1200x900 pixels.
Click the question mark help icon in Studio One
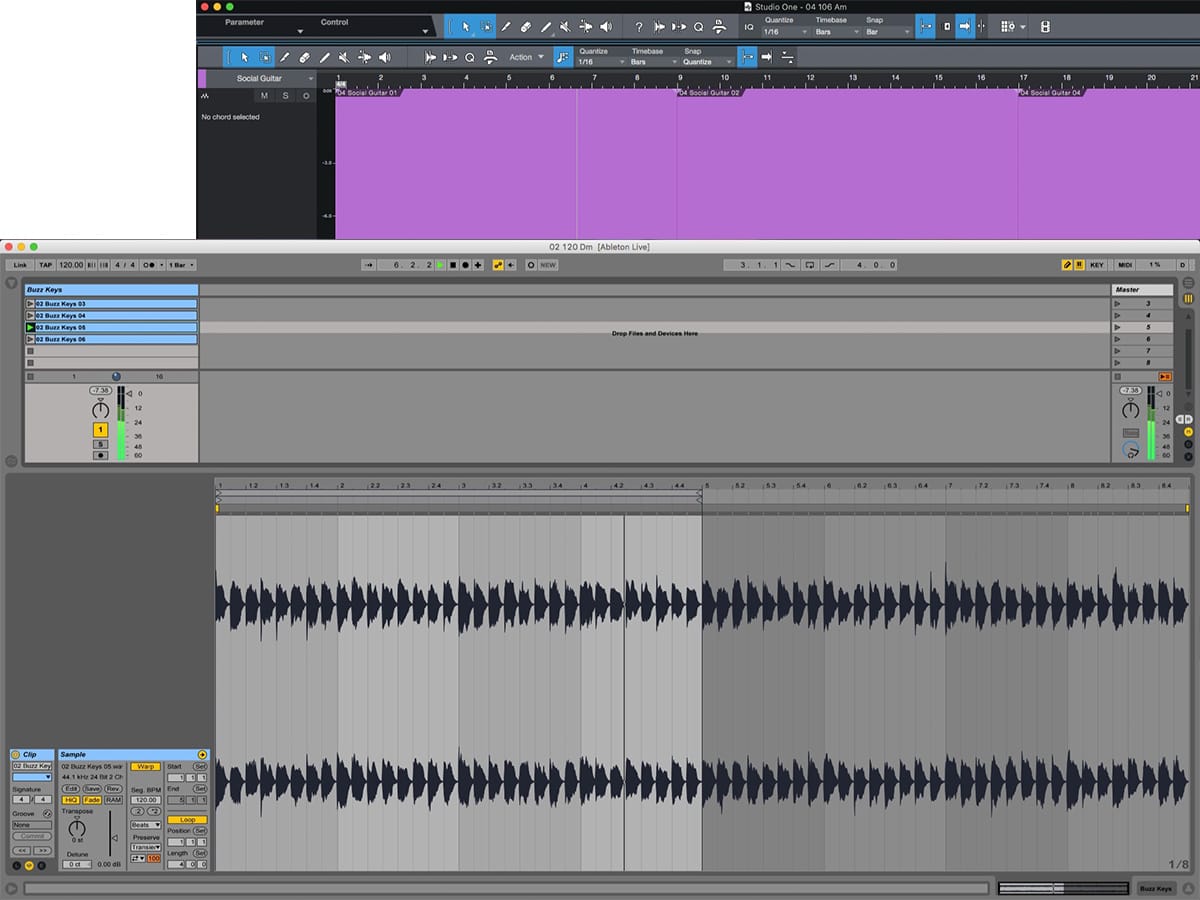(x=639, y=27)
